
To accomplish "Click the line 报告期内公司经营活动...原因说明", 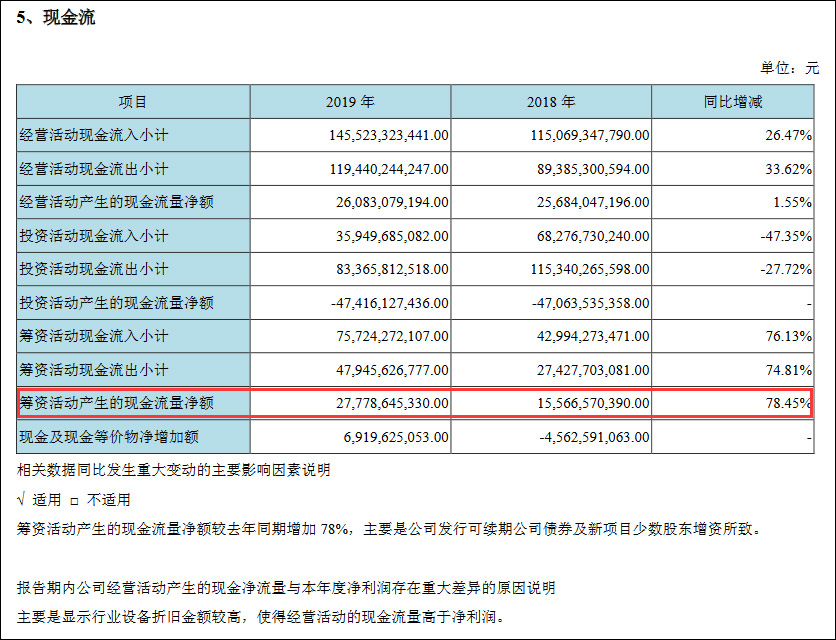I will coord(286,588).
